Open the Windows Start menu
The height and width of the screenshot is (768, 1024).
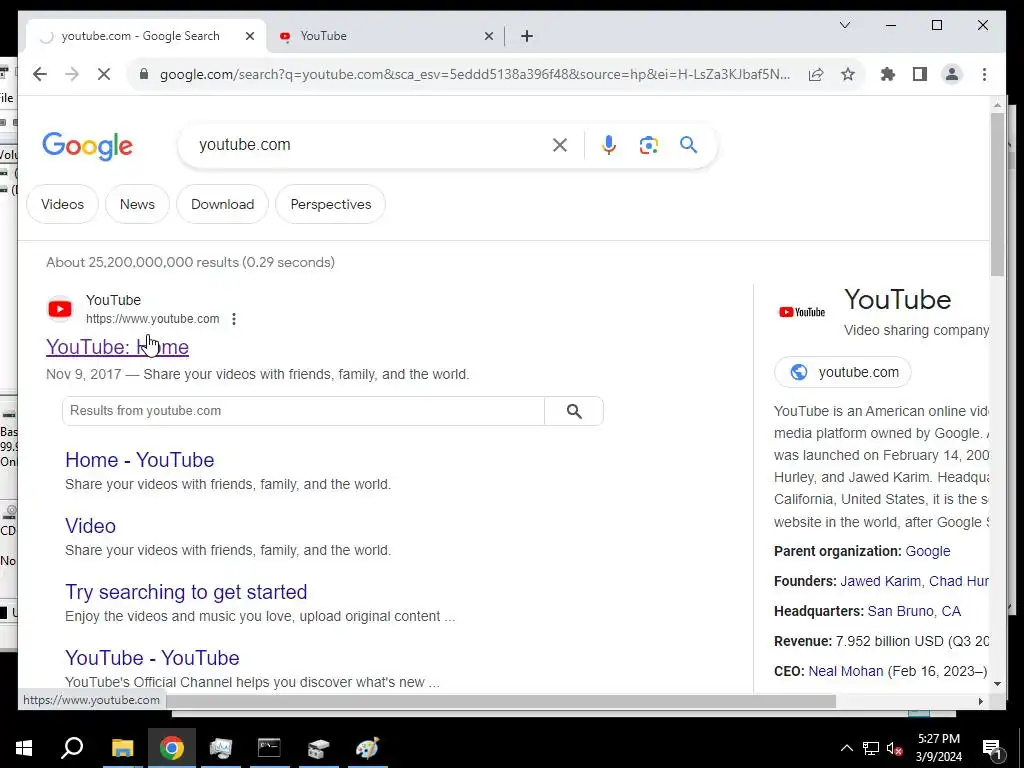point(24,748)
